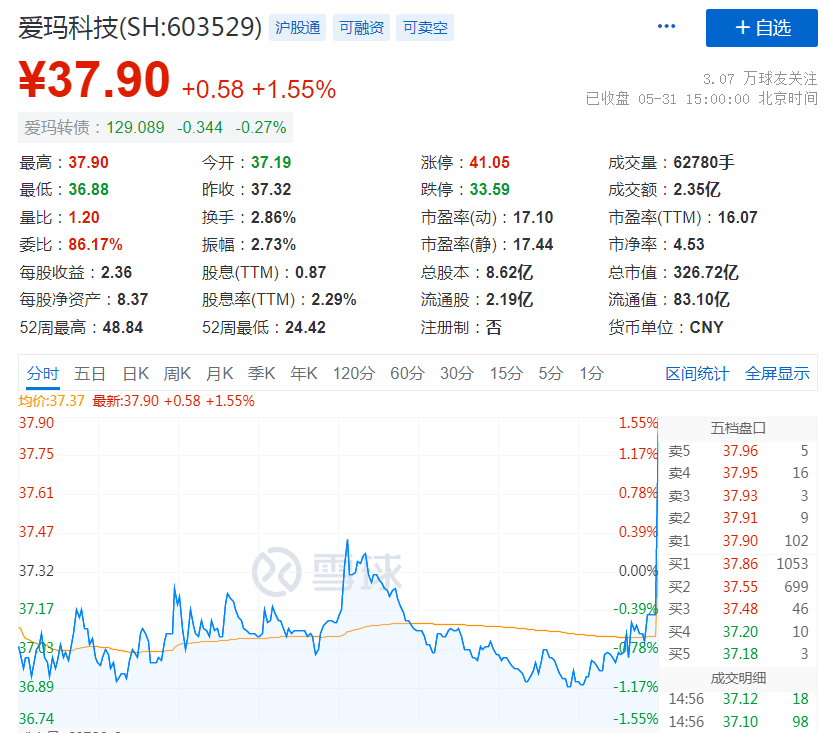
Task: Click the 买1 price 37.86
Action: [740, 563]
